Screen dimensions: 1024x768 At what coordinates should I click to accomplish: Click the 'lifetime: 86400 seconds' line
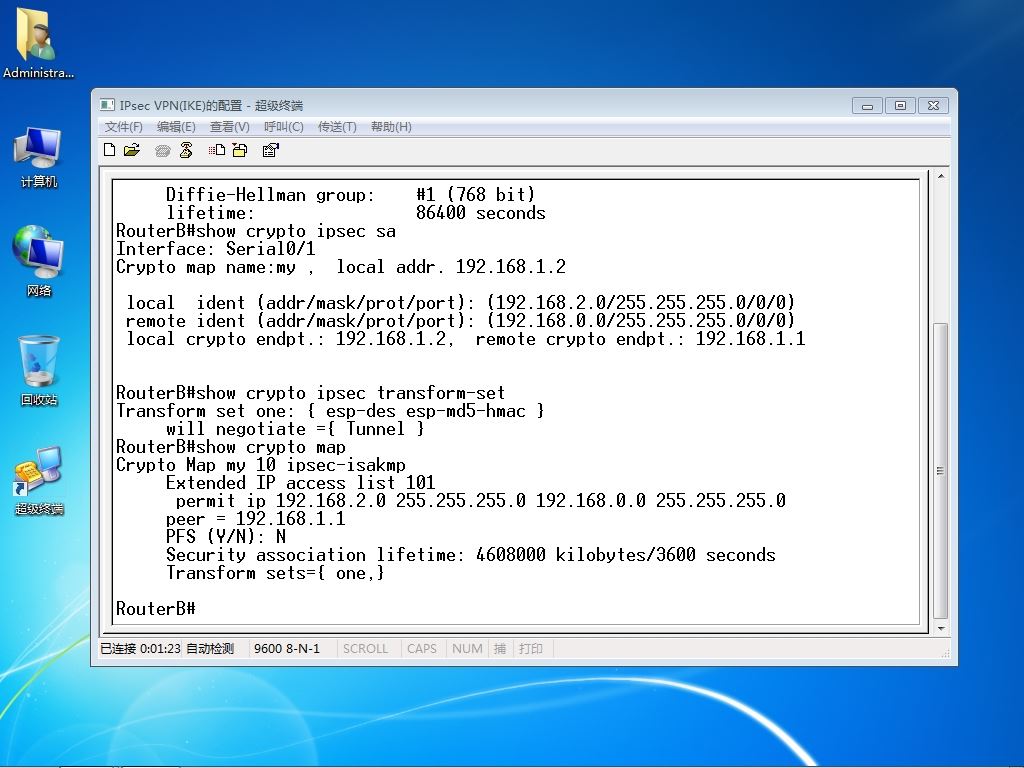tap(355, 213)
